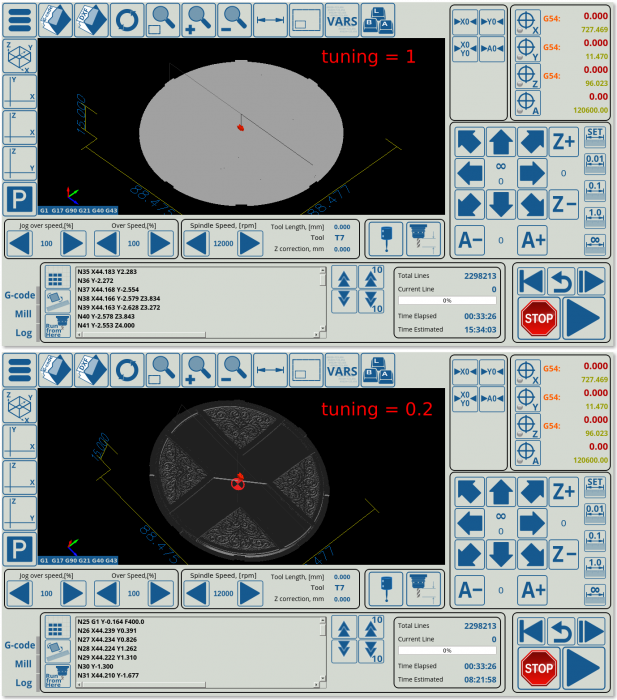Jog up arrow in top panel
Screen dimensions: 617x700
point(500,142)
